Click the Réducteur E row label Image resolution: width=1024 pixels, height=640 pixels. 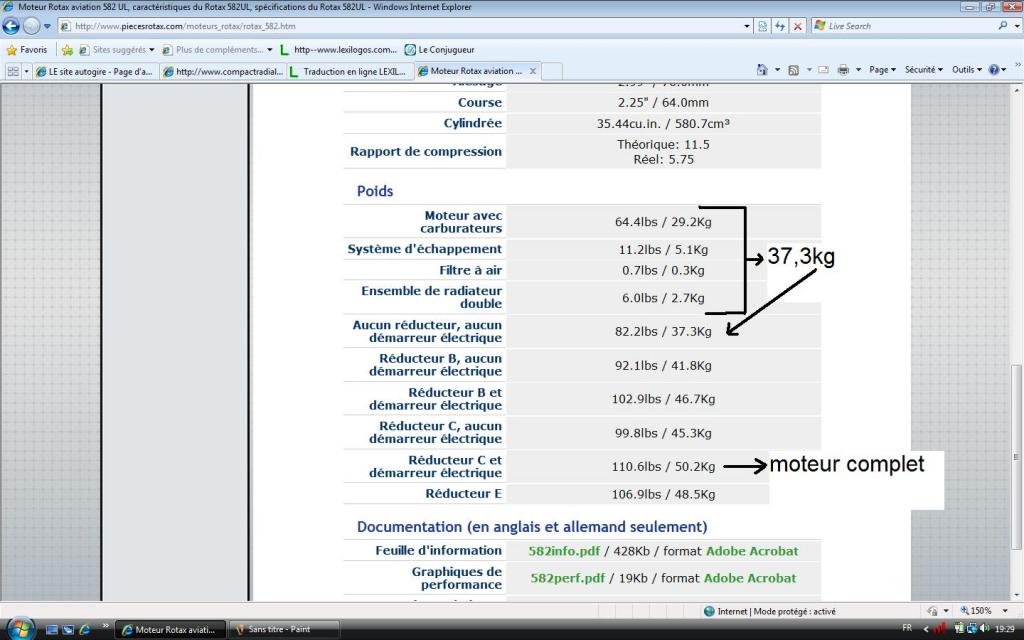click(464, 494)
